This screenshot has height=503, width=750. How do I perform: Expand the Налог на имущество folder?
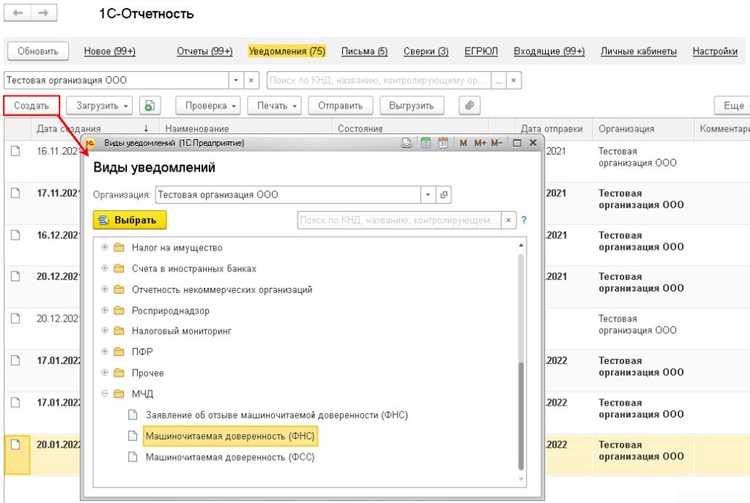(x=105, y=247)
